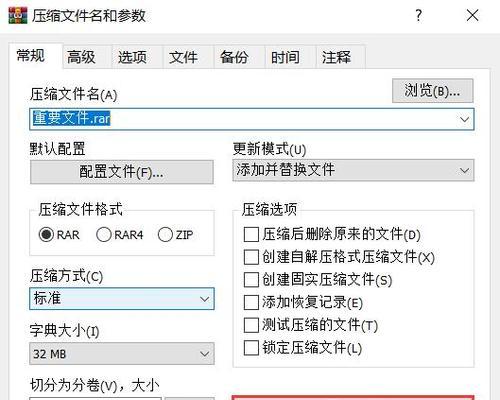Expand 字典大小 32 MB dropdown
500x400 pixels.
122,354
